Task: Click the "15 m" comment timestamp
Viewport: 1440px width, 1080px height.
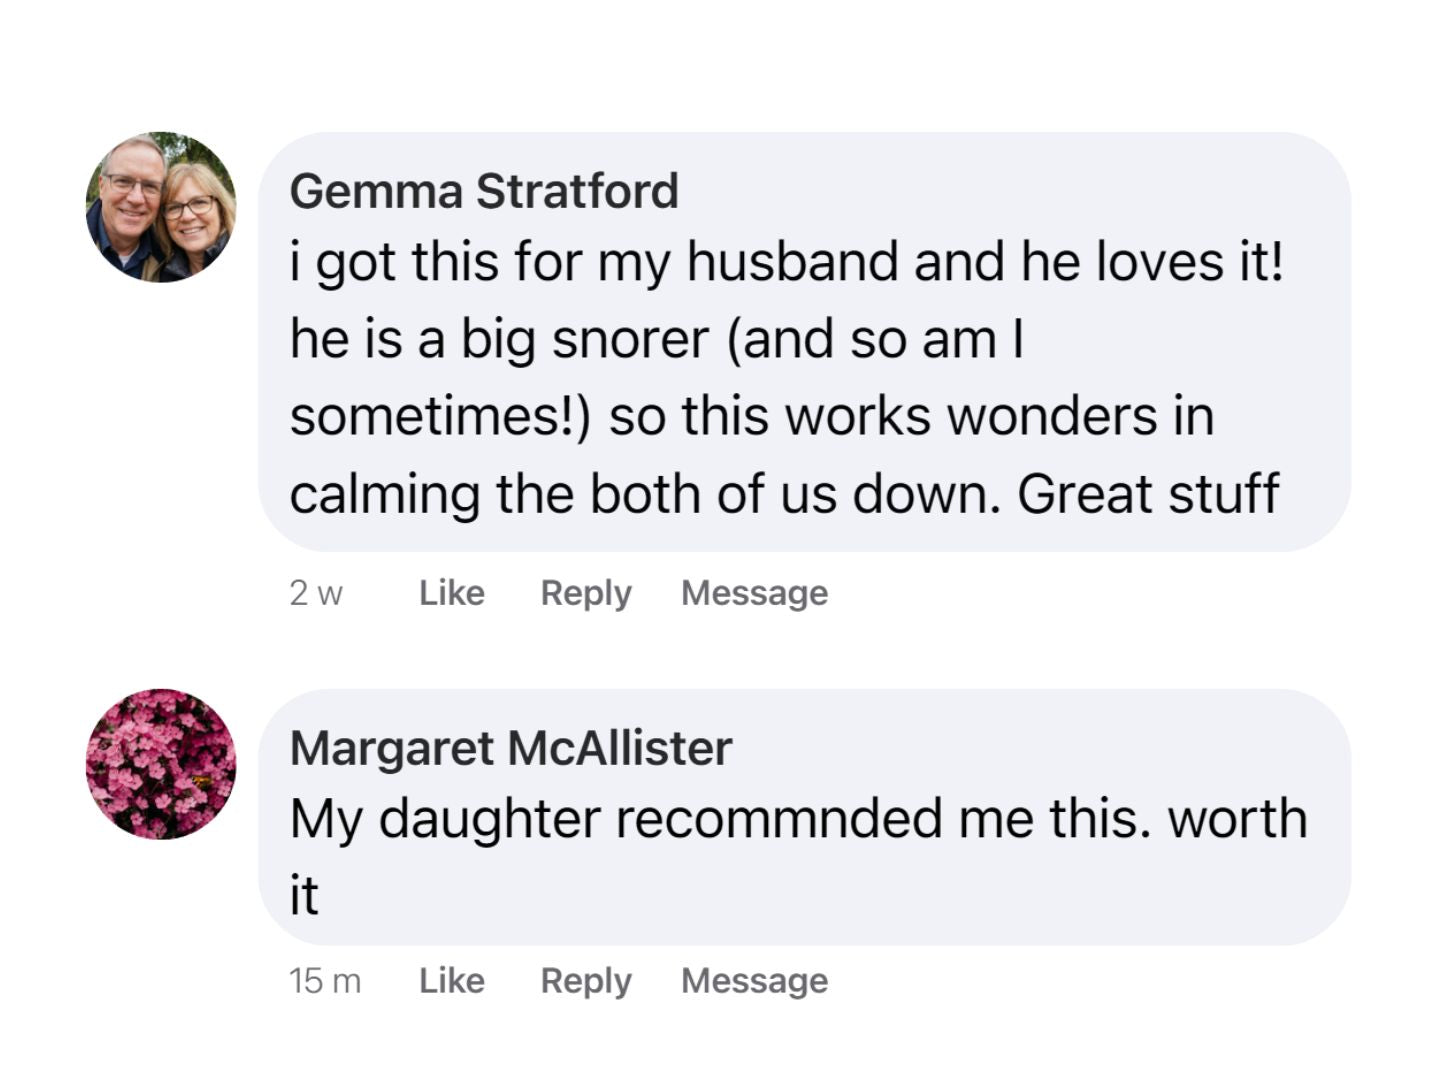Action: (325, 981)
